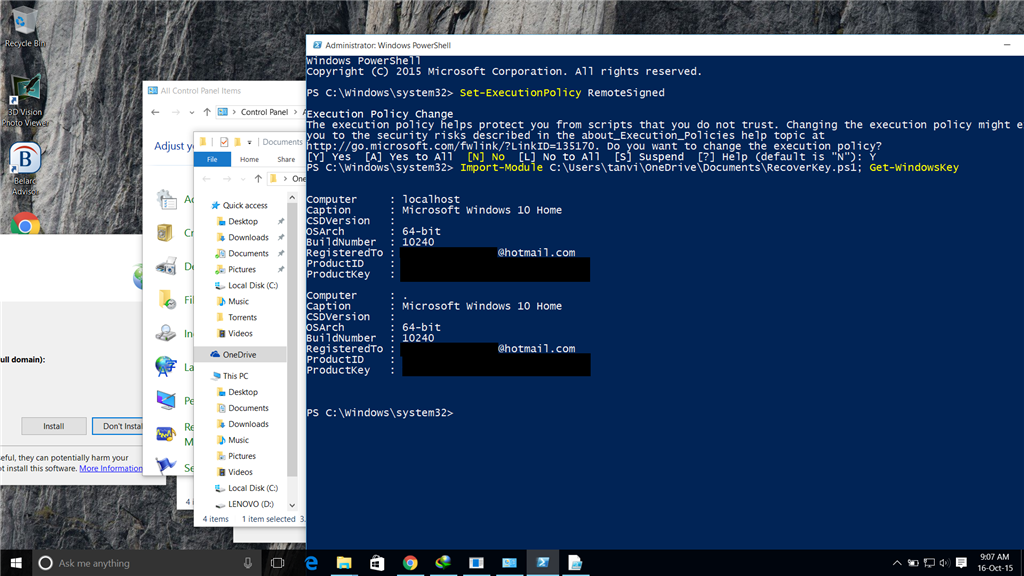
Task: Expand the Customize Quick Access Toolbar dropdown
Action: click(x=249, y=142)
